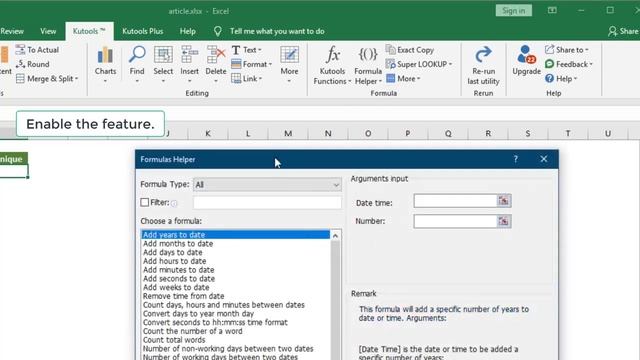Open the Insert tool in Editing group
Viewport: 640px width, 360px height.
point(189,63)
